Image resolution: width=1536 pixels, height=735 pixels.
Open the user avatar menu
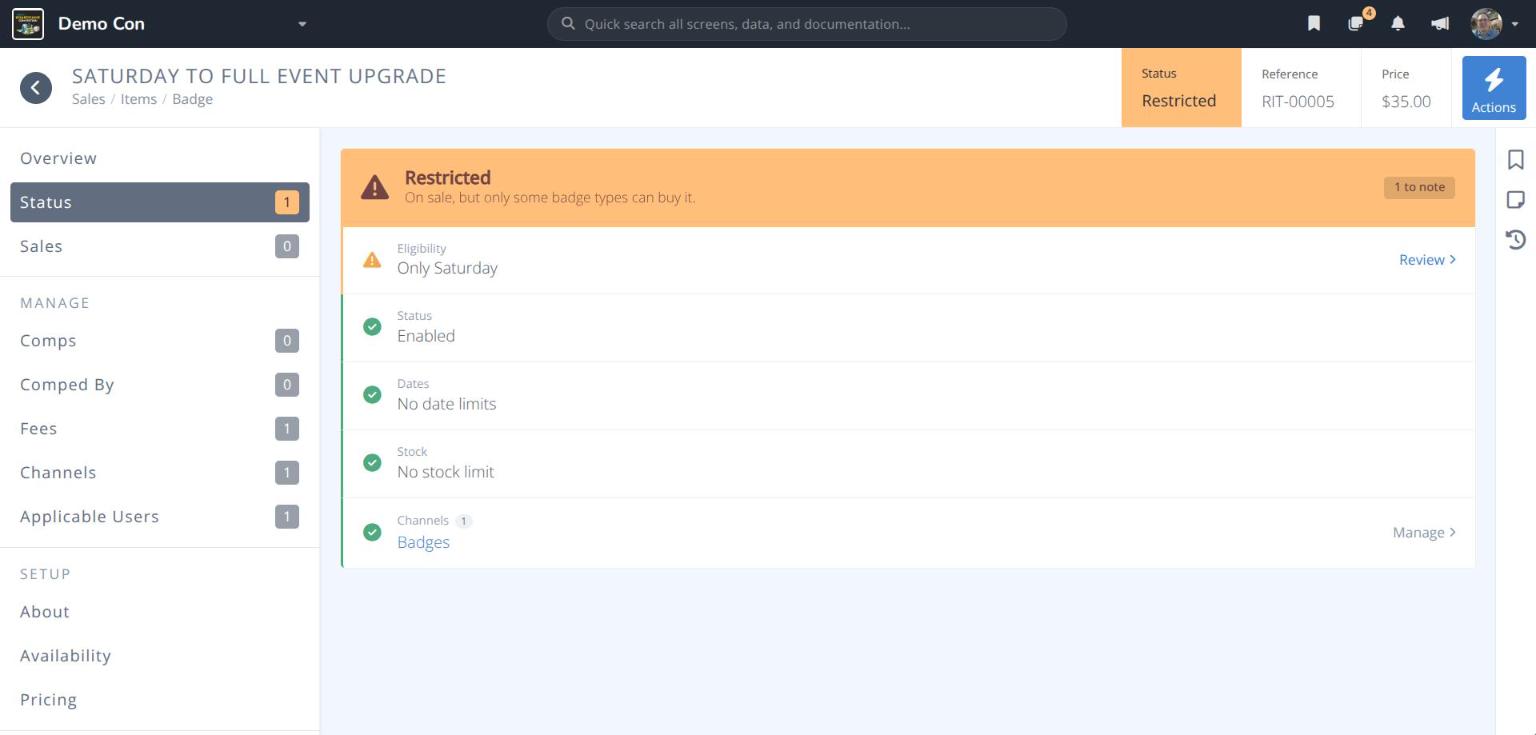pyautogui.click(x=1494, y=23)
